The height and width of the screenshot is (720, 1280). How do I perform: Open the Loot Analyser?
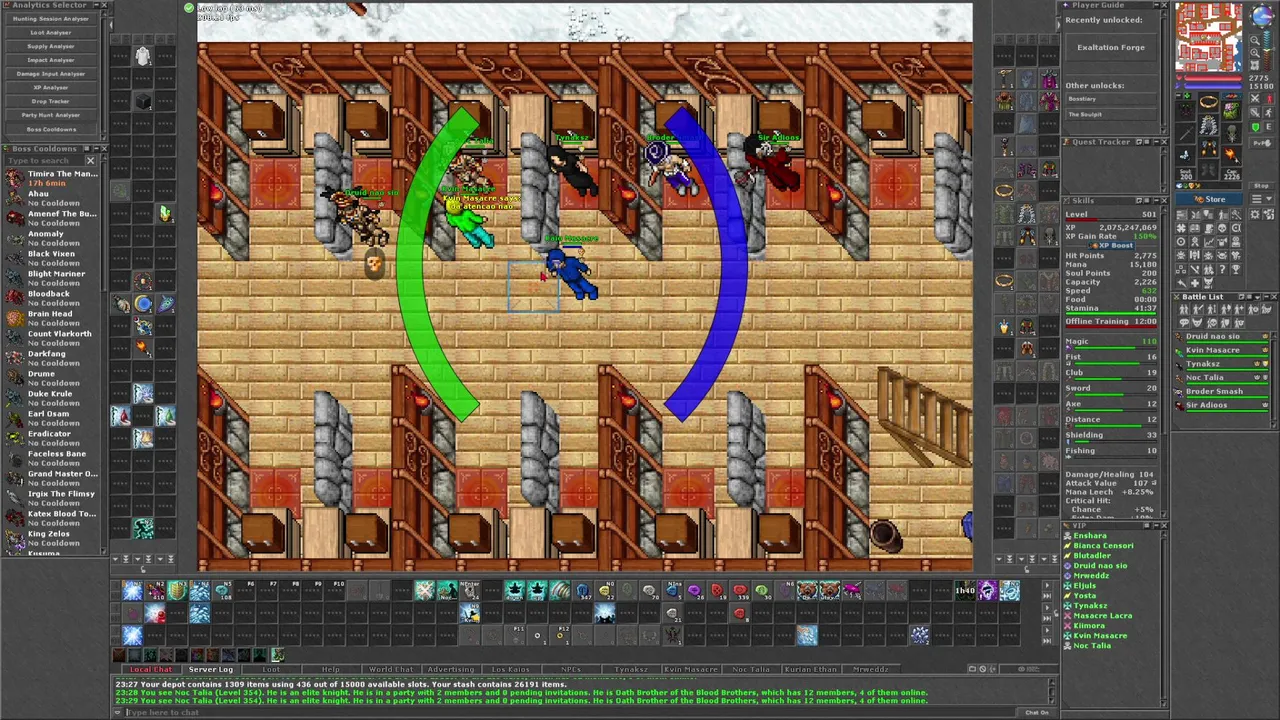click(x=51, y=33)
